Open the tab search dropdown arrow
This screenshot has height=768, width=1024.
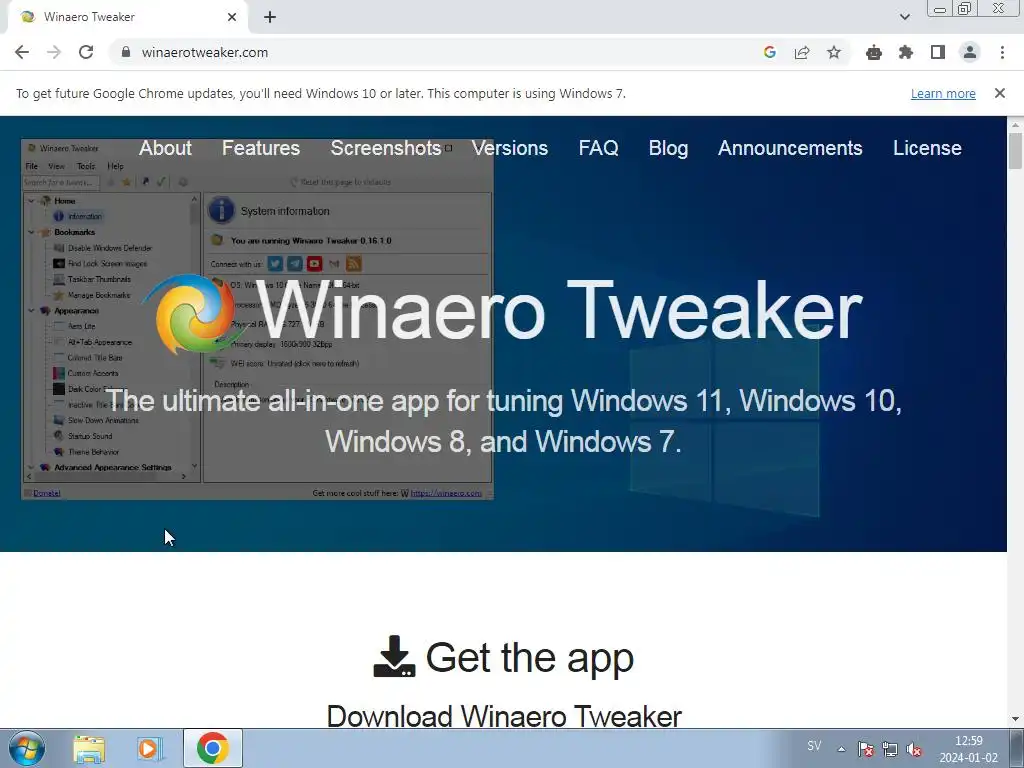pos(904,17)
